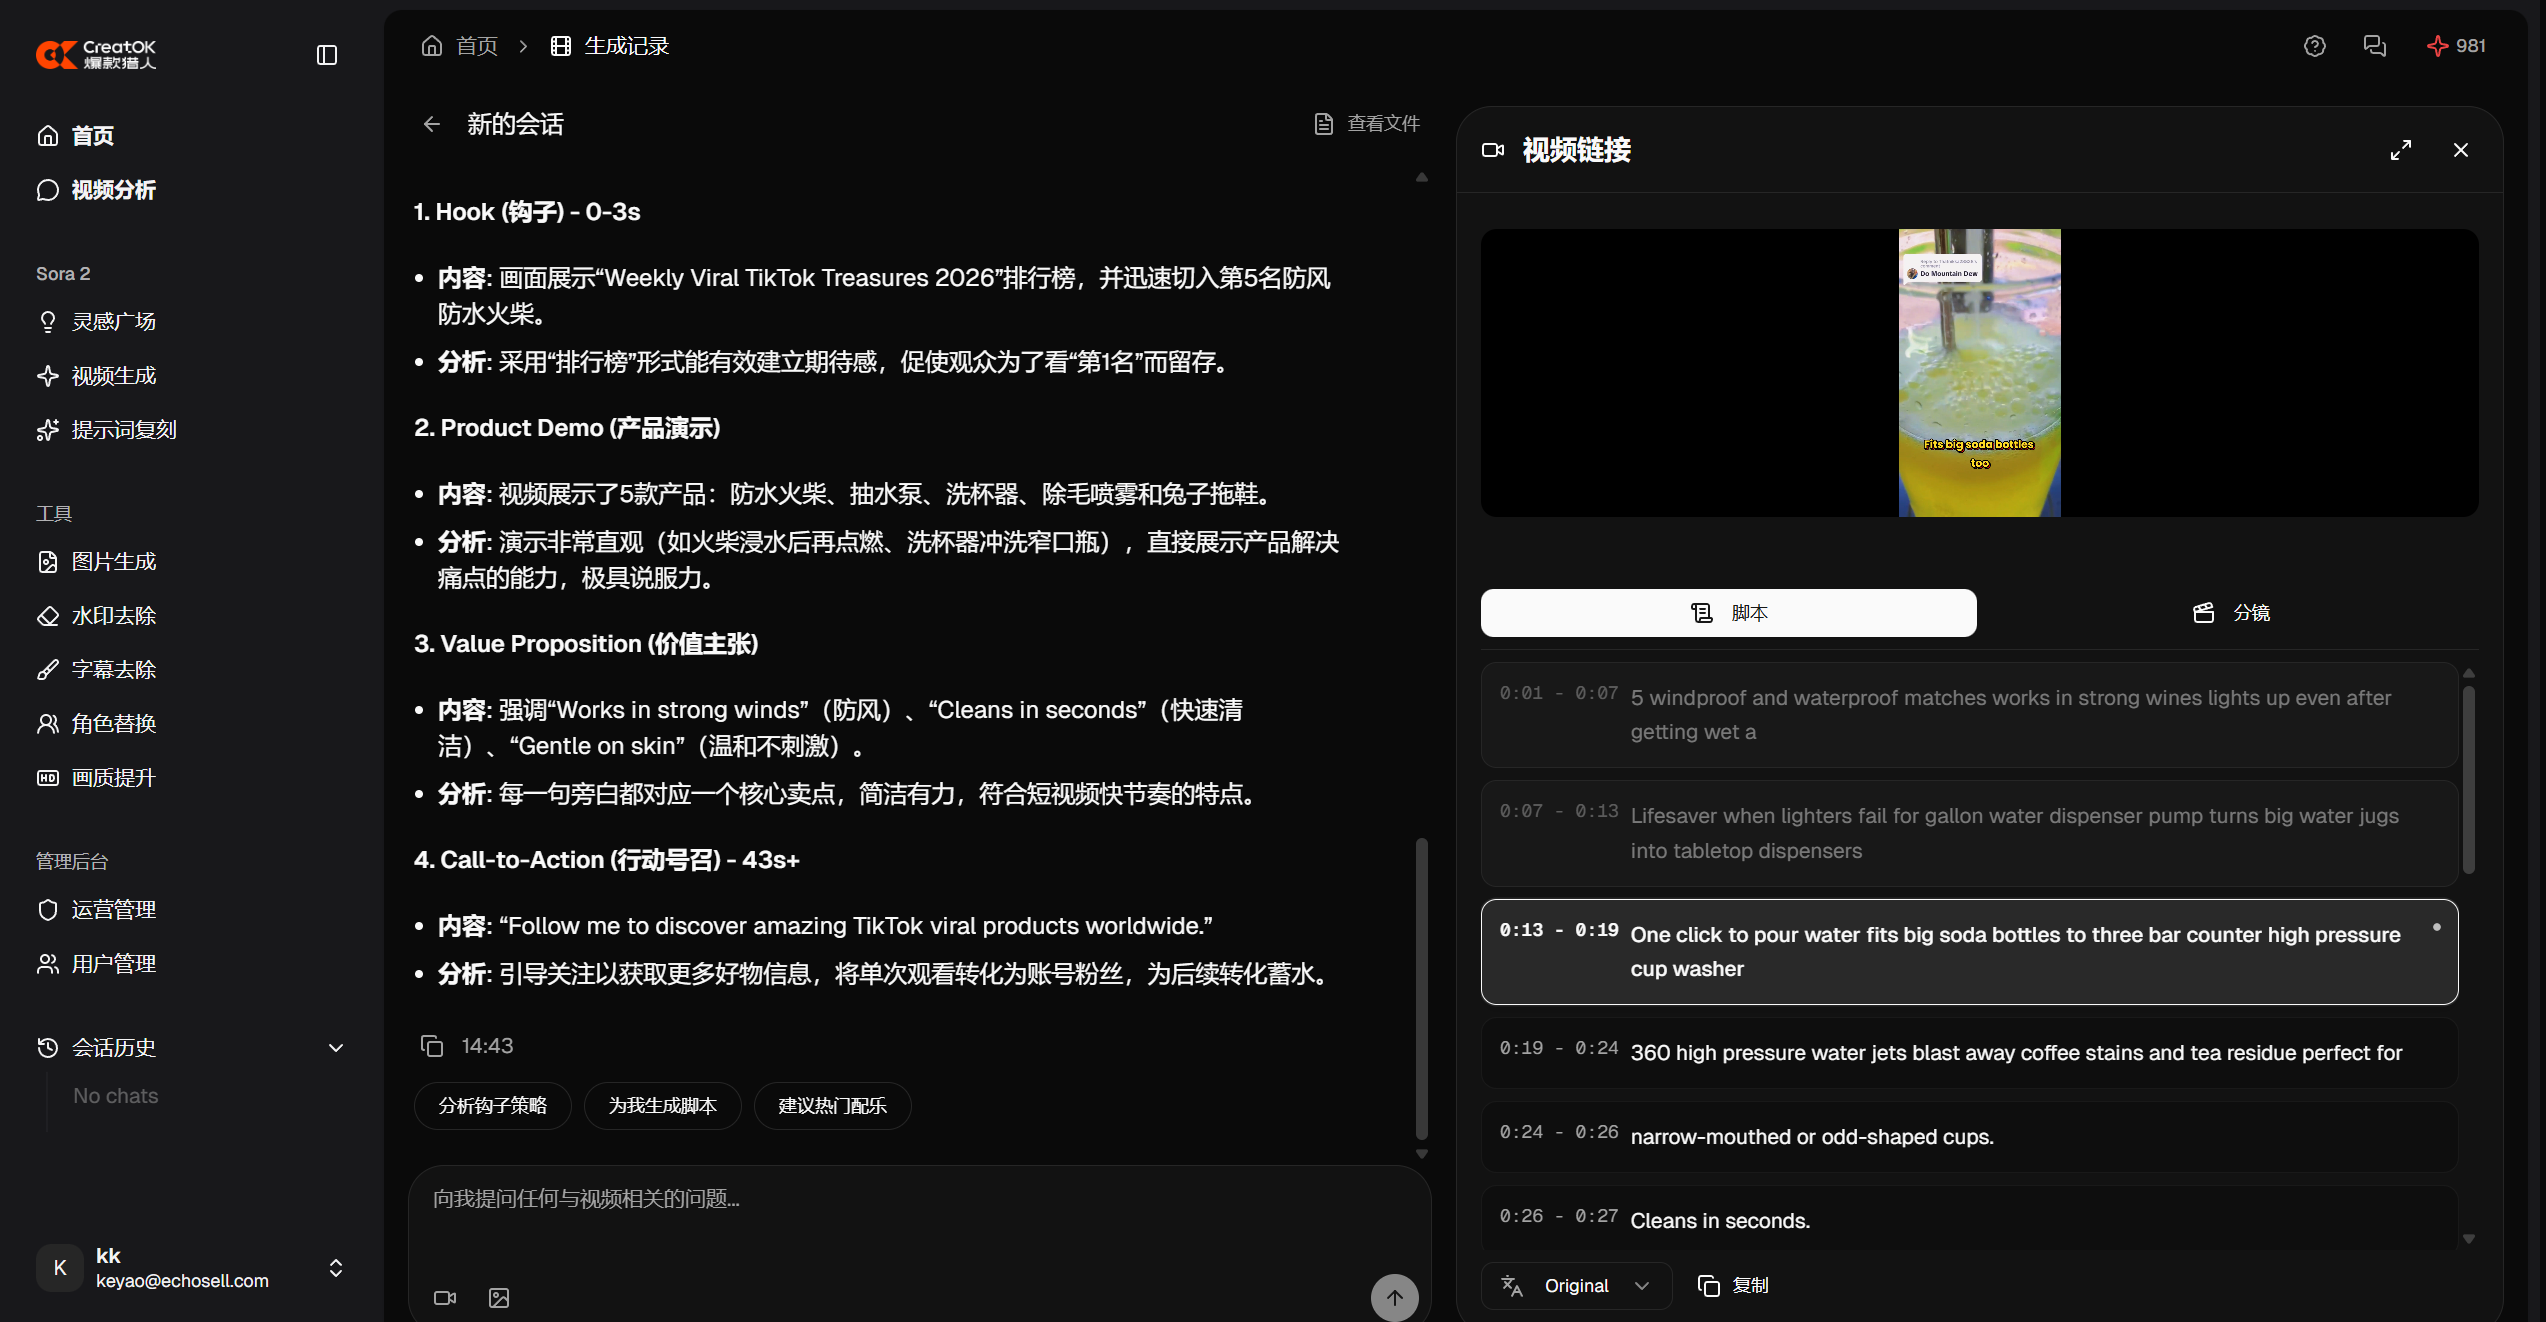Click the 灵感广场 lightbulb icon
Image resolution: width=2546 pixels, height=1322 pixels.
click(48, 322)
